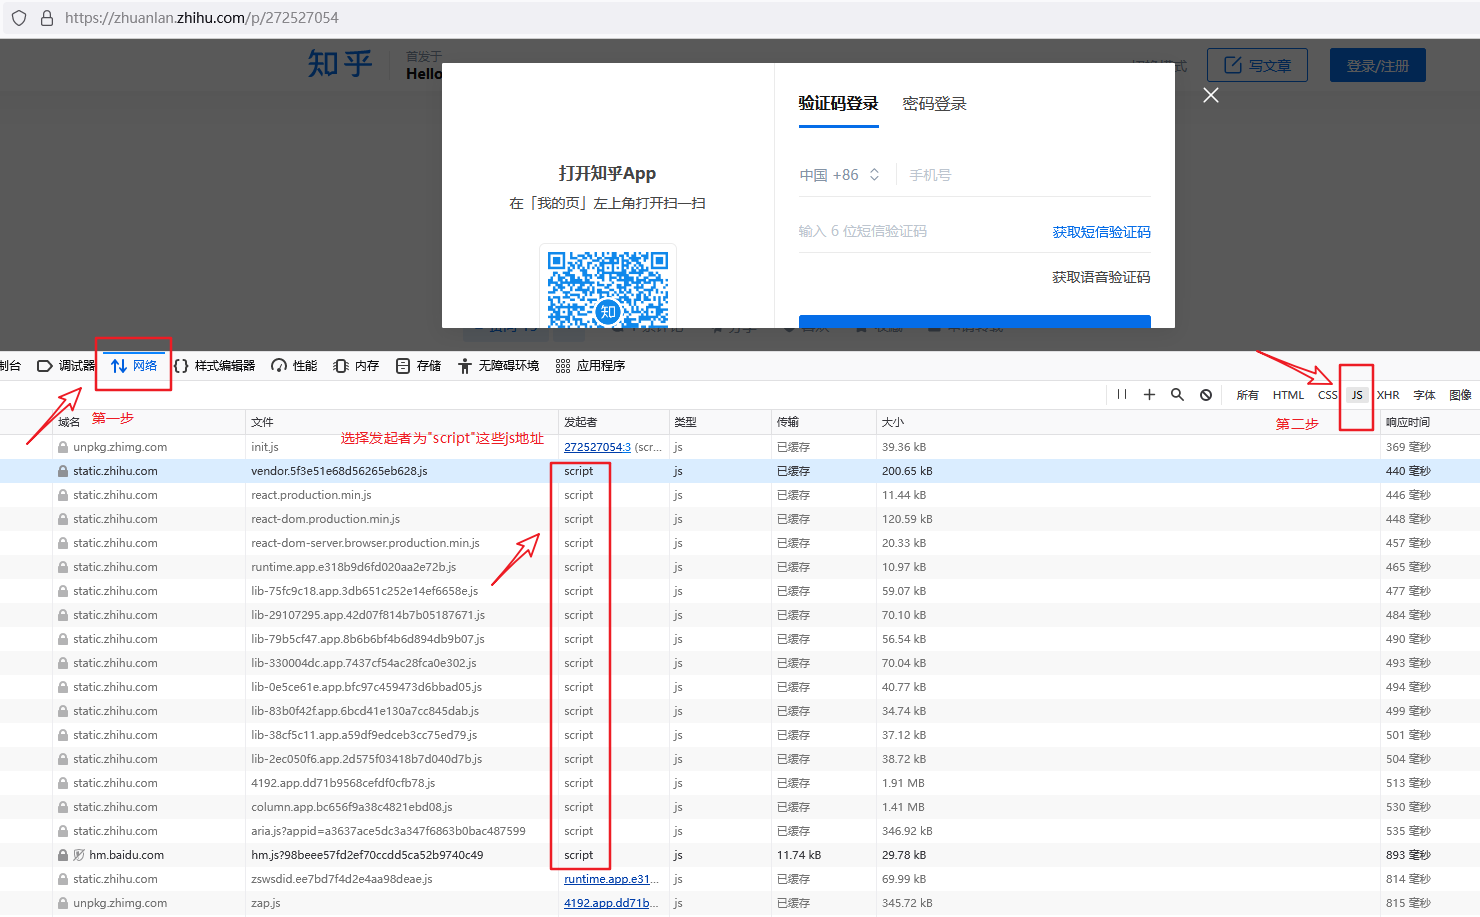Expand the 中国 +86 country code dropdown

pos(839,175)
